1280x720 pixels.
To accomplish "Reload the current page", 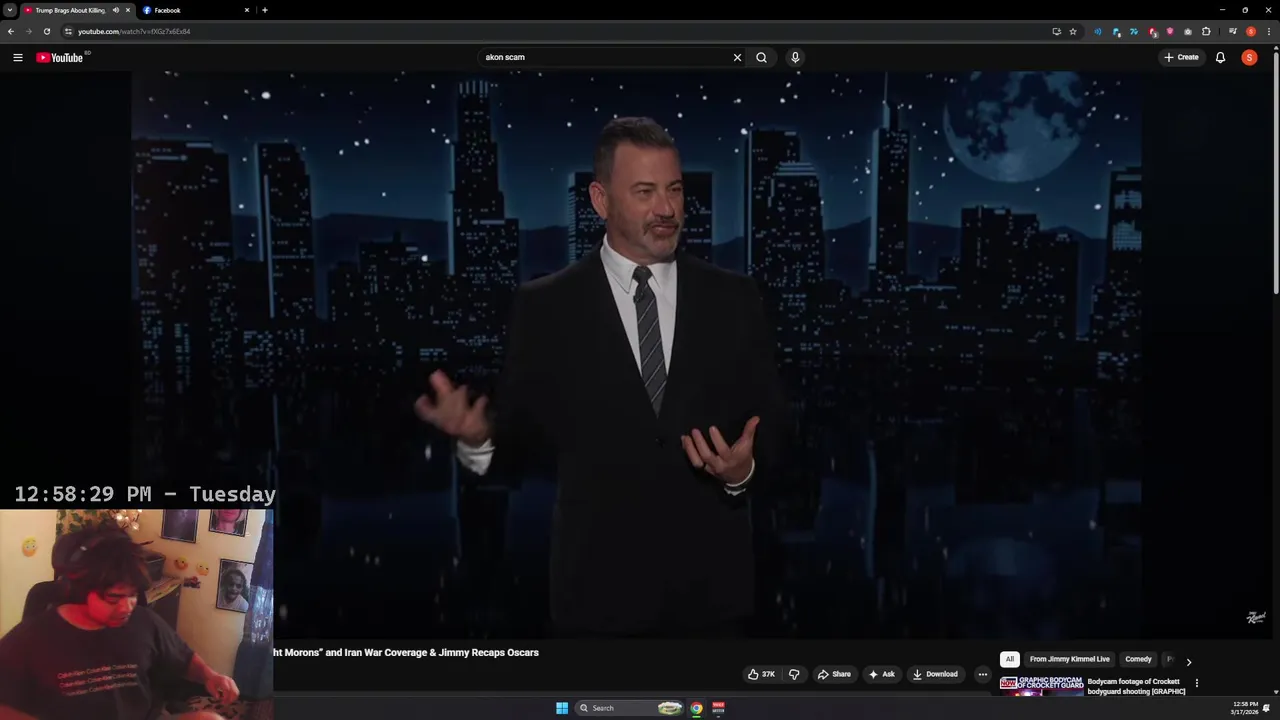I will 46,31.
